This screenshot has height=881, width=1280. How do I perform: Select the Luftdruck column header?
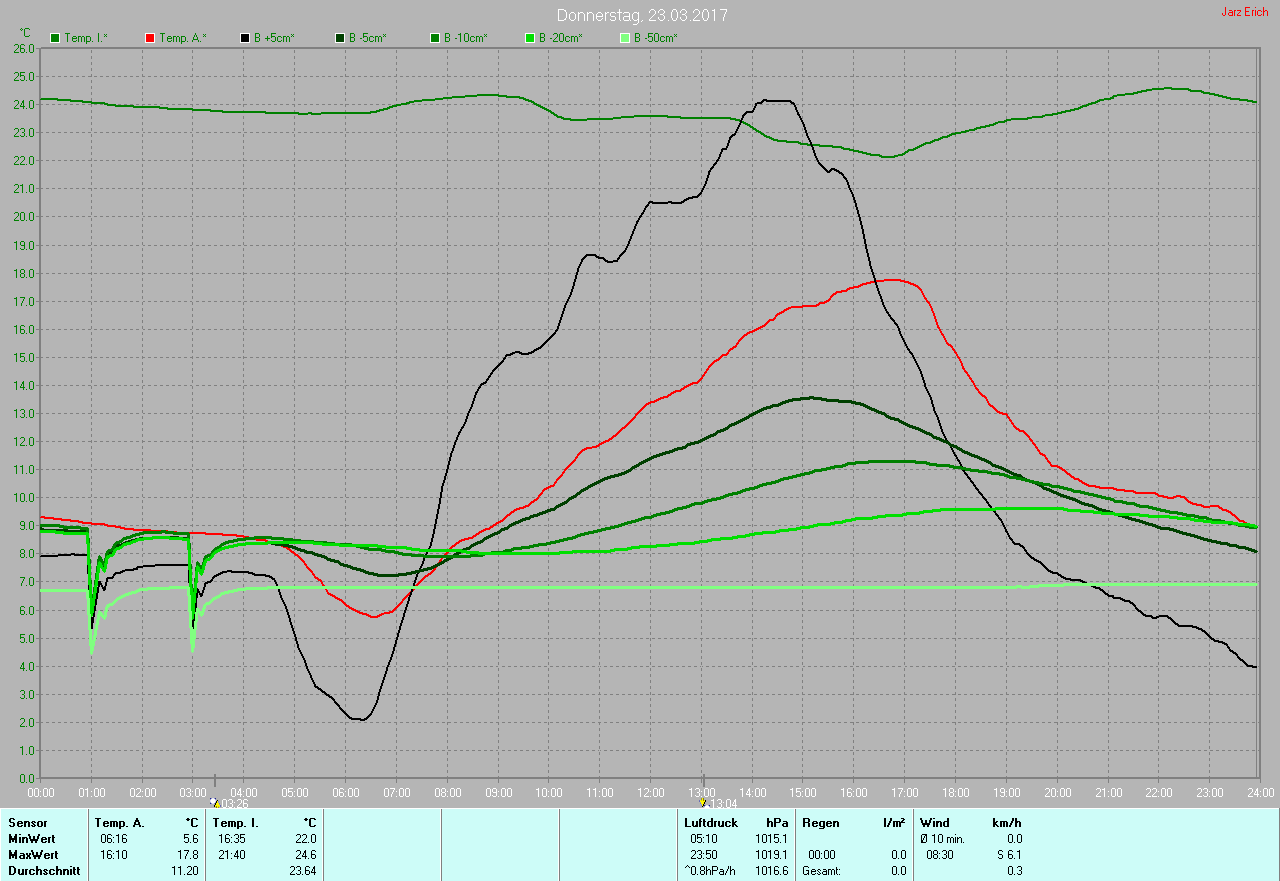pos(710,823)
